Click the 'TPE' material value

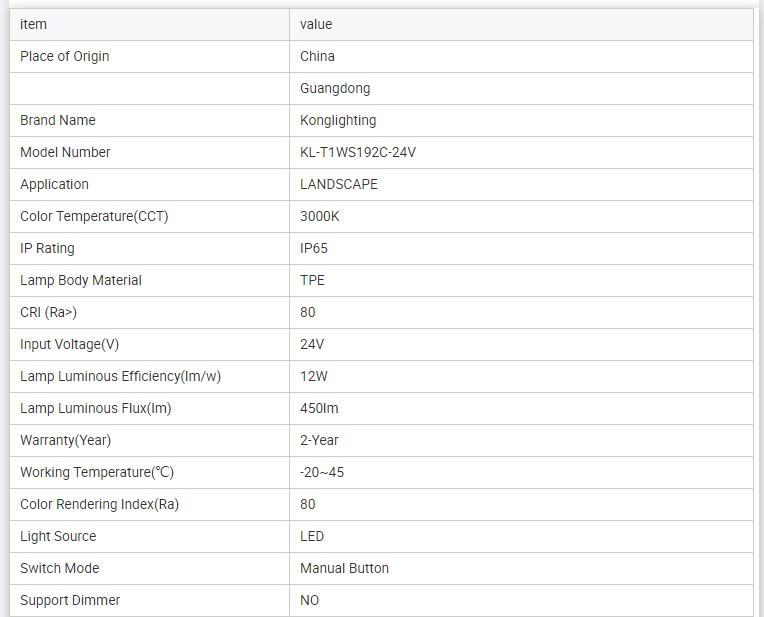coord(312,280)
